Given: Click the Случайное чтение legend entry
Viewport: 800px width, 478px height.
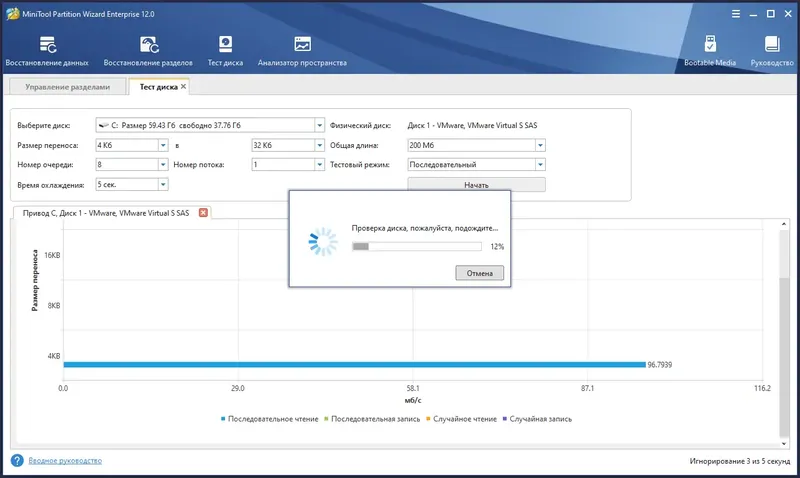Looking at the screenshot, I should pos(461,419).
